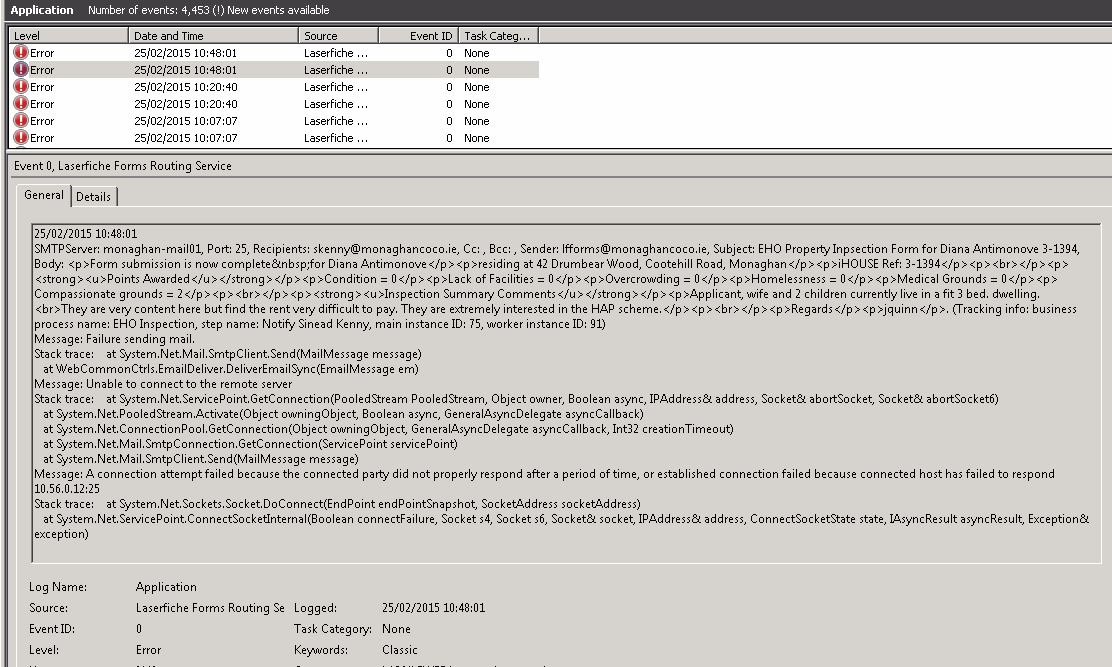Image resolution: width=1112 pixels, height=667 pixels.
Task: Click the error icon in the unselected 10:48:01 row
Action: 21,52
